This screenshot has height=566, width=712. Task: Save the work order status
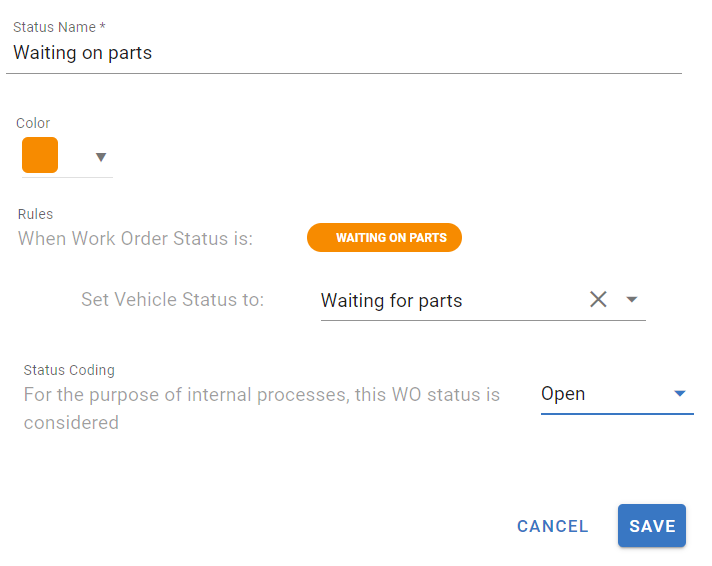pos(652,526)
